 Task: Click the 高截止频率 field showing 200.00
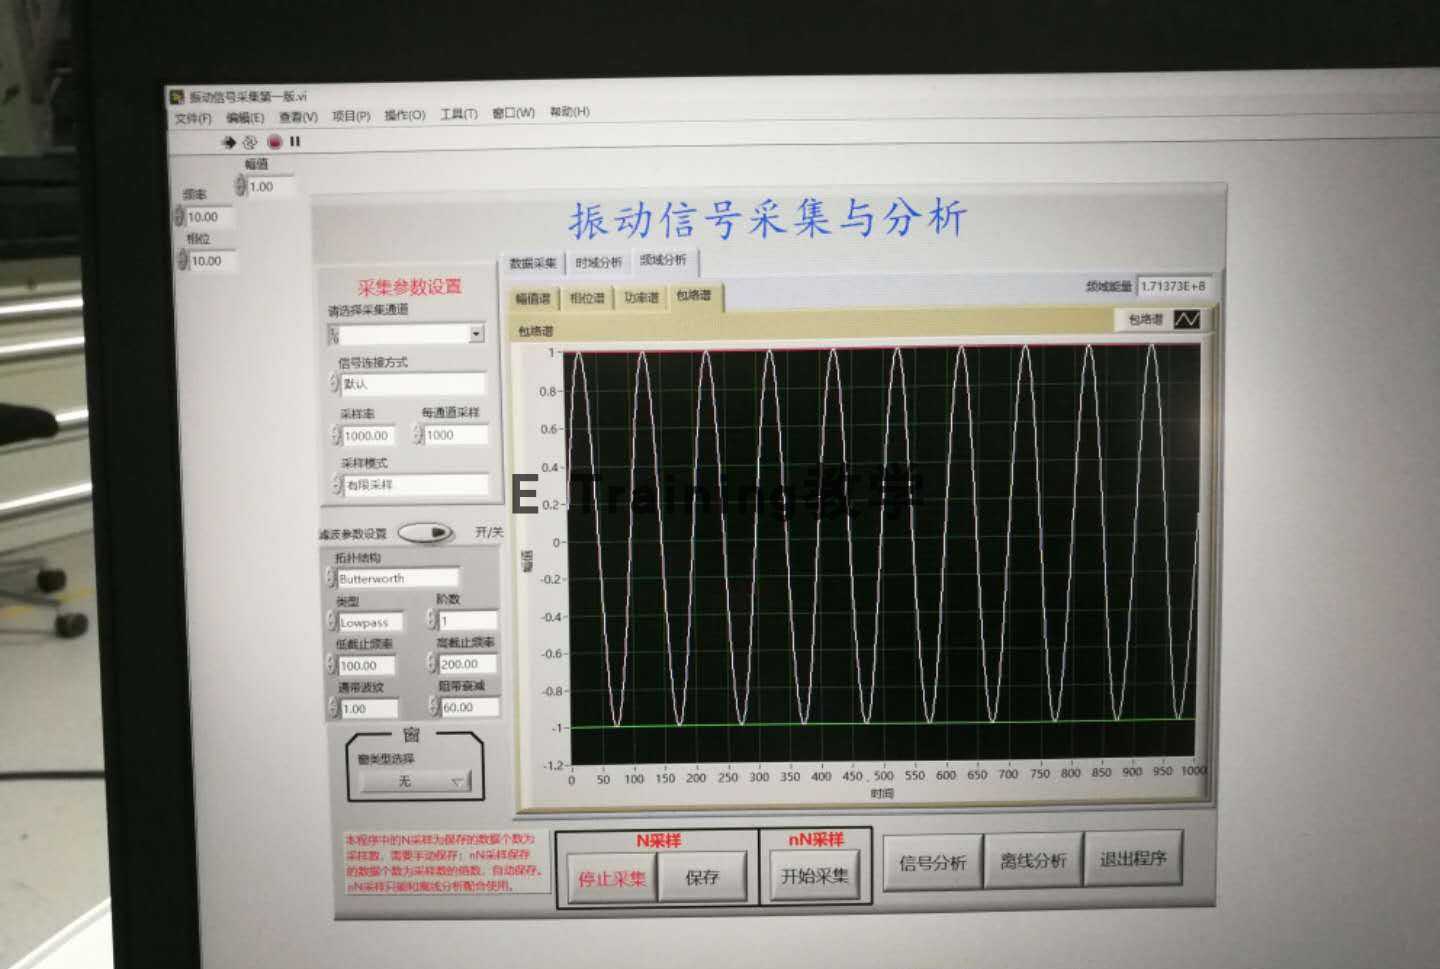click(468, 664)
